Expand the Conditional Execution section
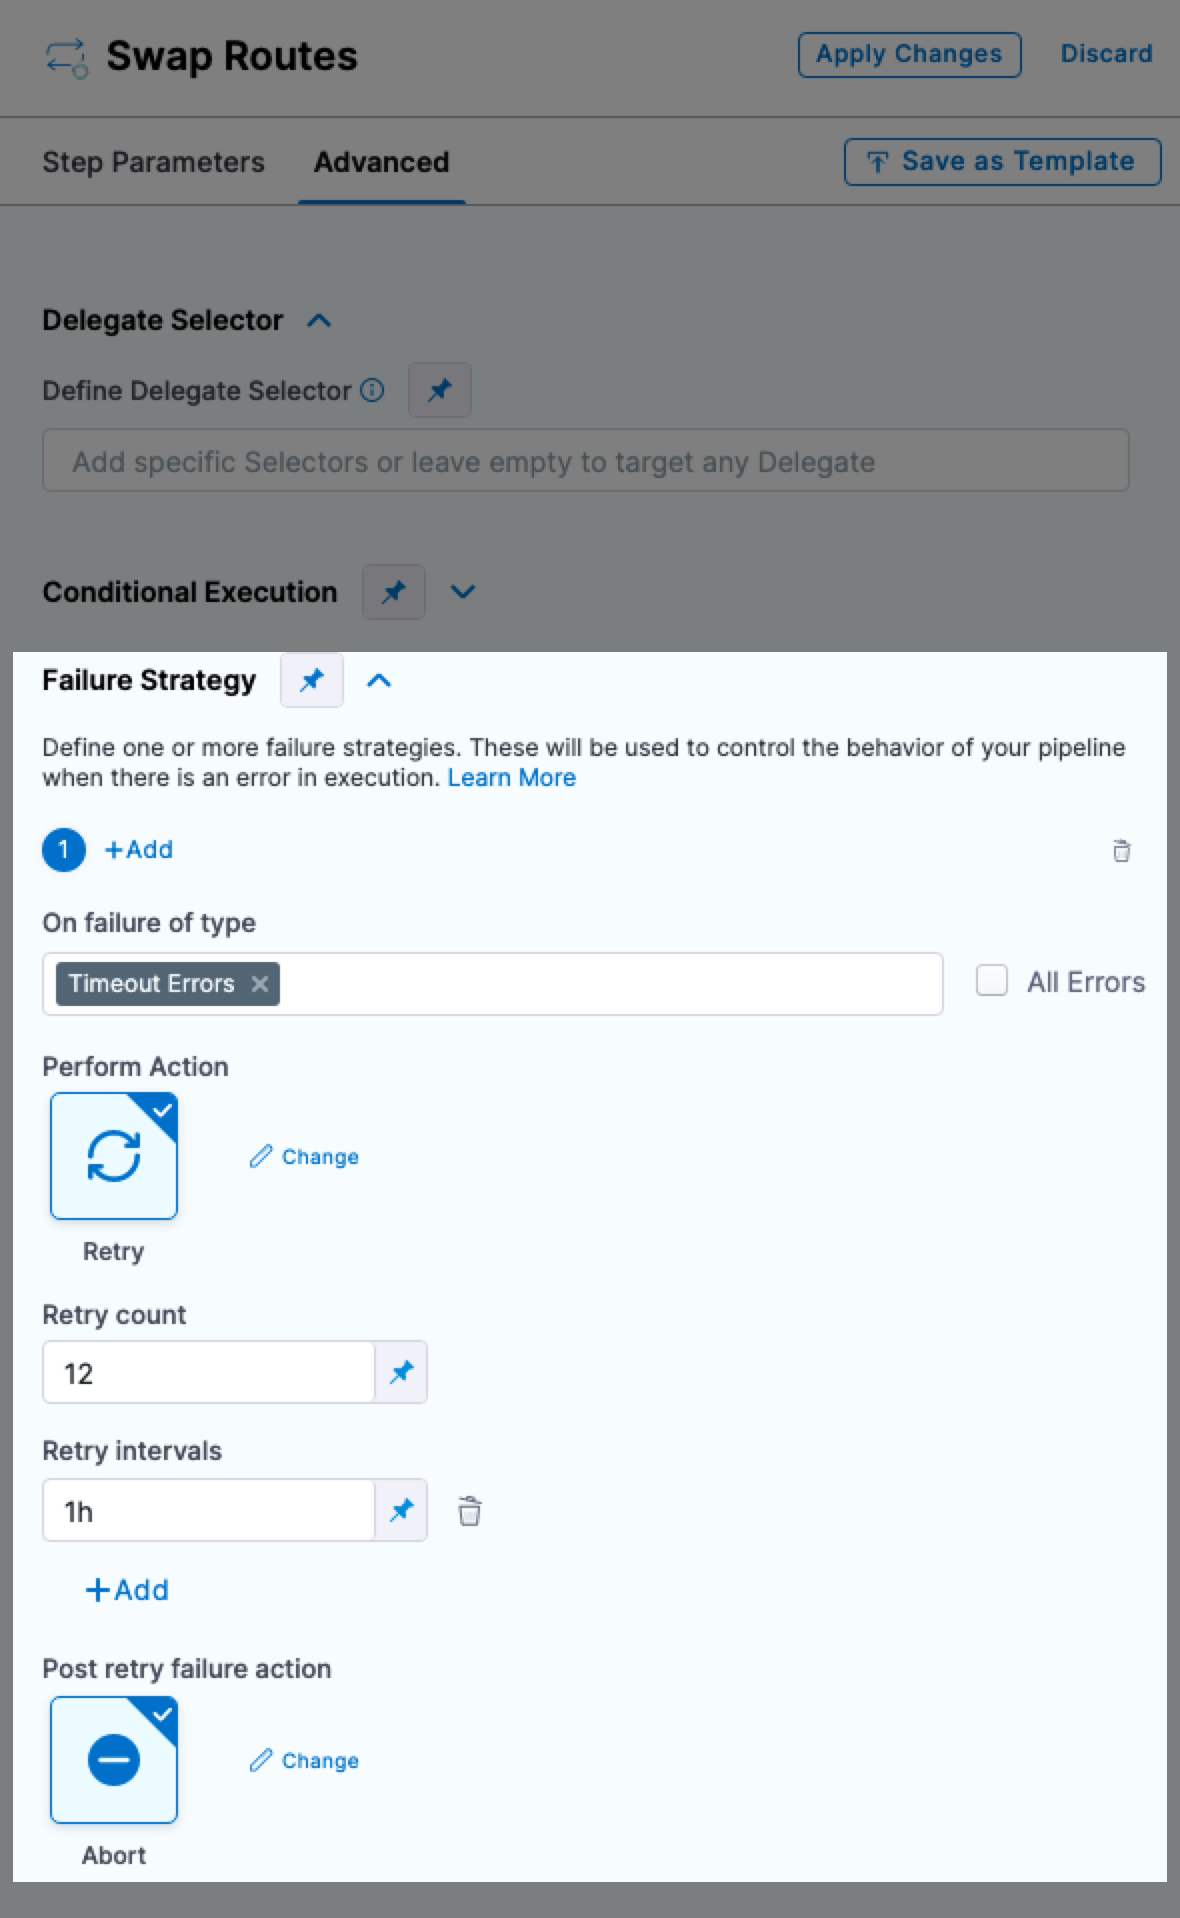Viewport: 1180px width, 1918px height. (x=462, y=591)
